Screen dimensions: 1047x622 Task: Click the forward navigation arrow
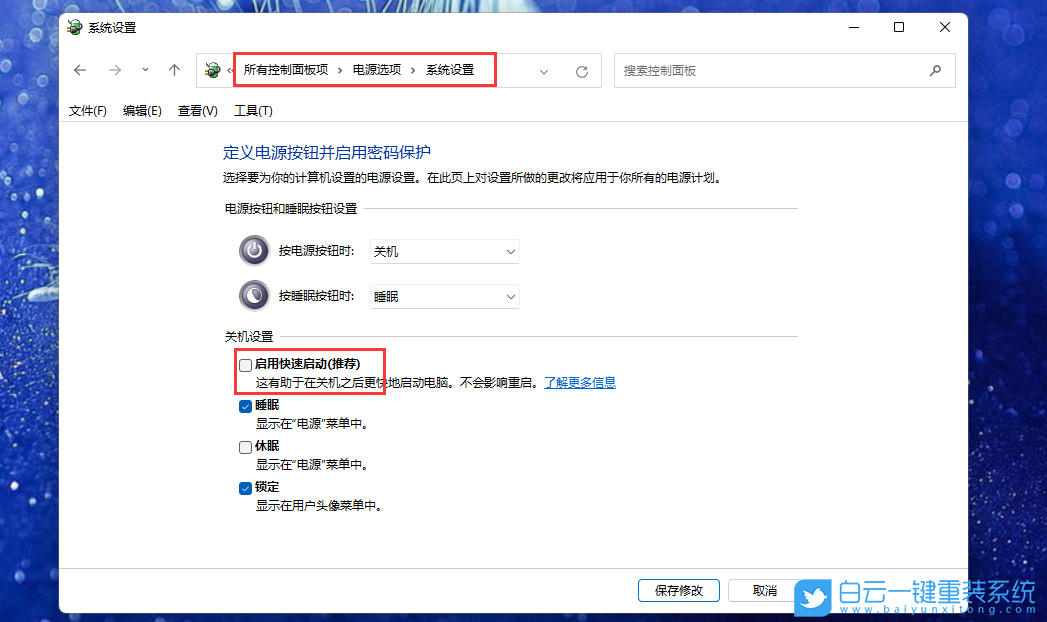(x=114, y=69)
